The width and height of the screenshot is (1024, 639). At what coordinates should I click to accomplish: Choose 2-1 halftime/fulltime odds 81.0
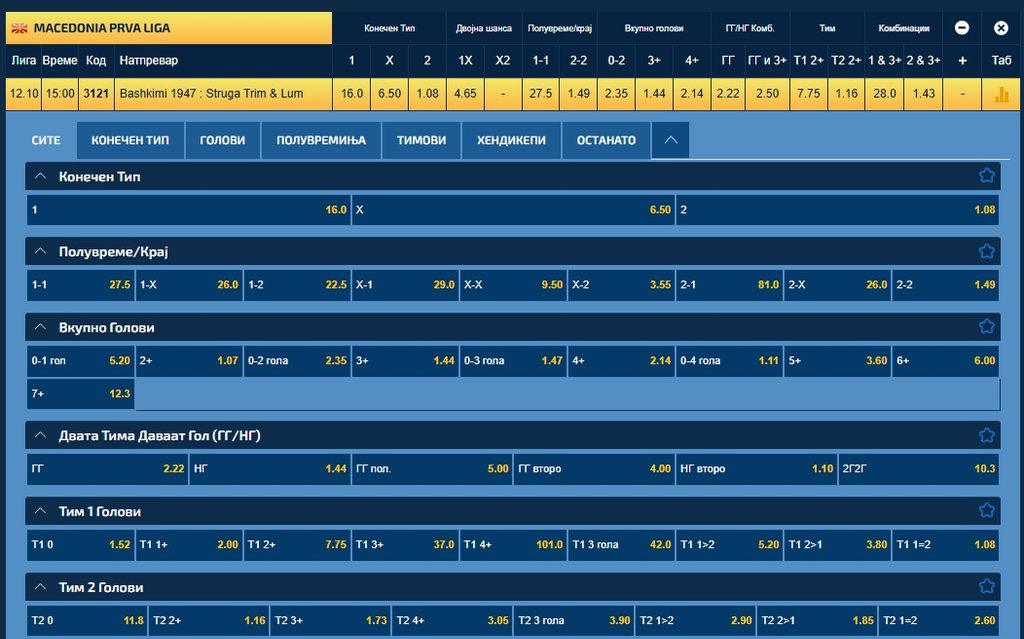click(x=729, y=285)
